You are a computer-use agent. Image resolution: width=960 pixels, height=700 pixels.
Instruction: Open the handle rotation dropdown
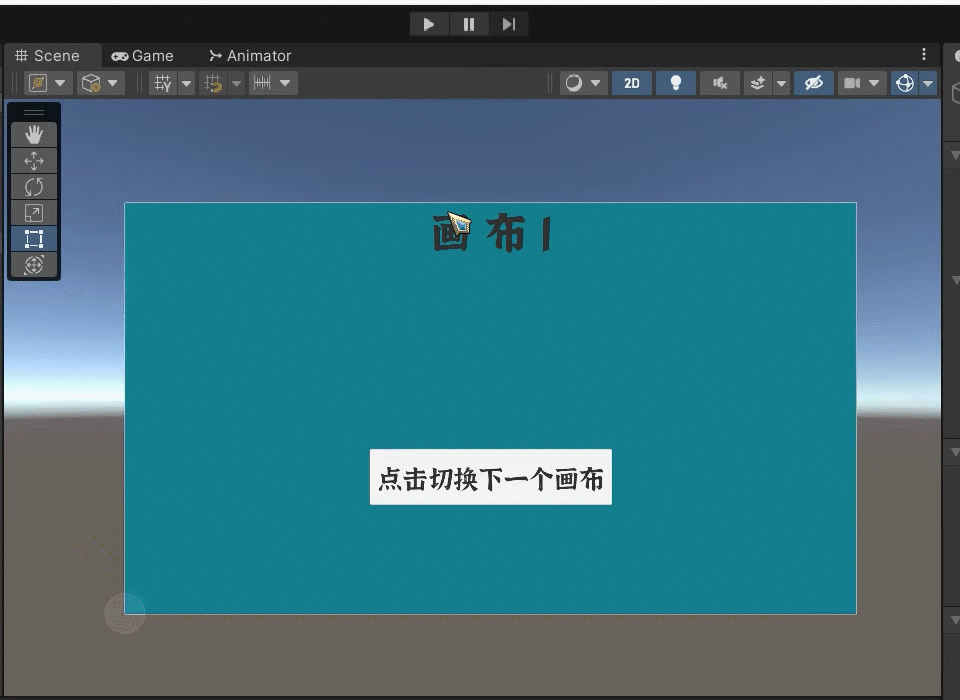pos(113,83)
